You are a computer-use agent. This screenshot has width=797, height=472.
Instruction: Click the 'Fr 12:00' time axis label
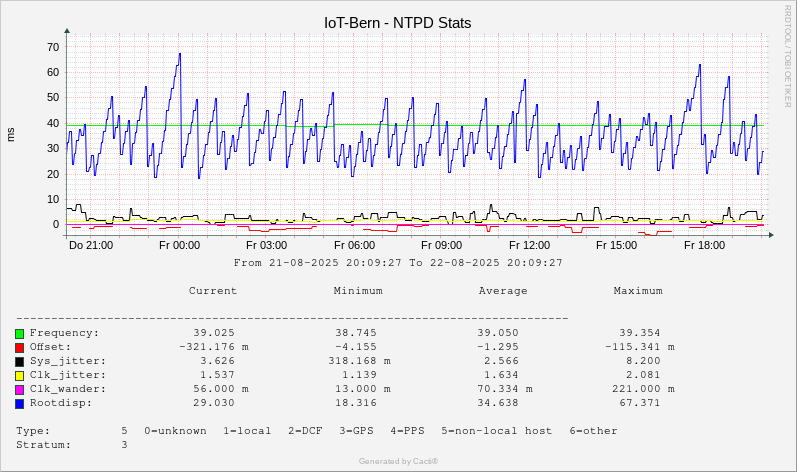(x=530, y=245)
